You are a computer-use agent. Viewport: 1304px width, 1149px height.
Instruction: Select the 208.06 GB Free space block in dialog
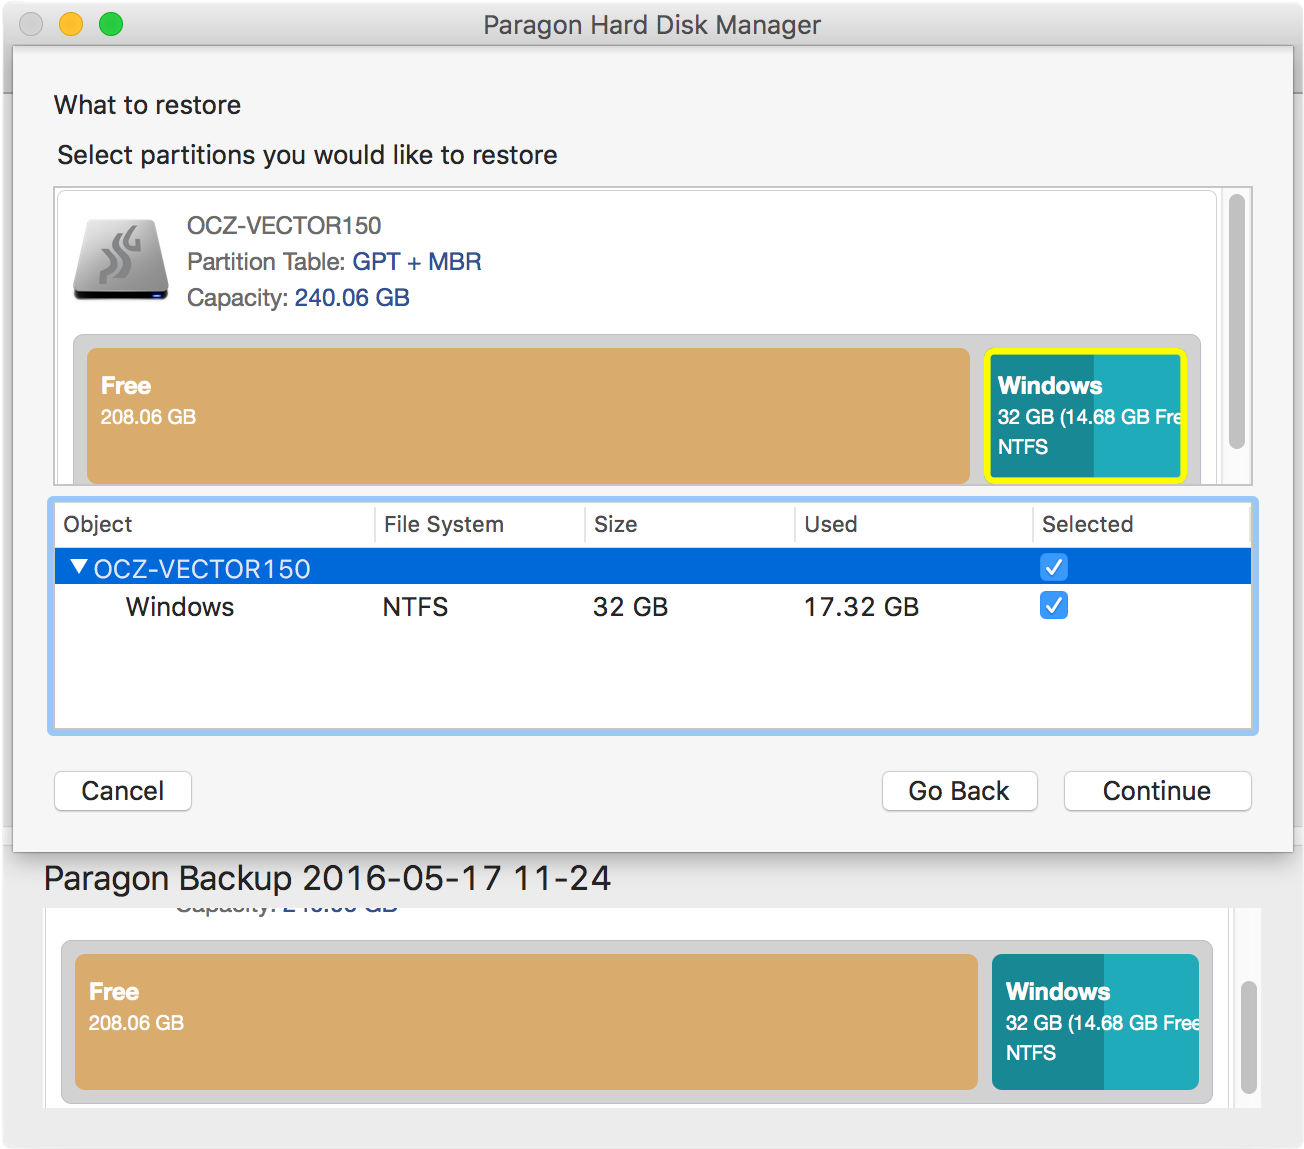pos(528,416)
